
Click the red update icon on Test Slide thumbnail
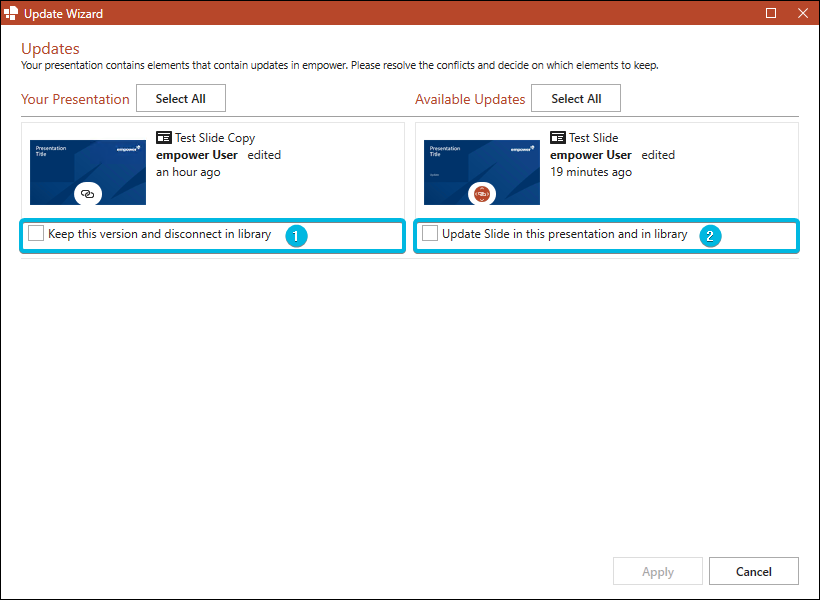[482, 194]
